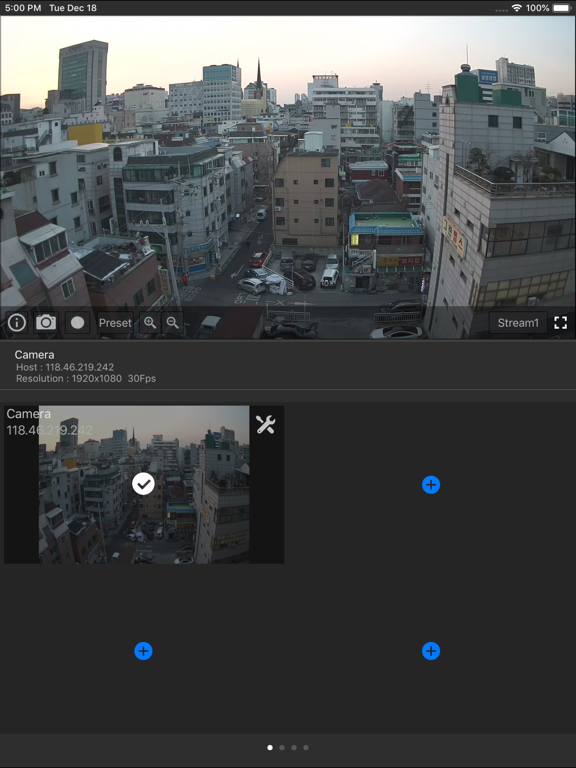
Task: Open the camera info icon
Action: (17, 323)
